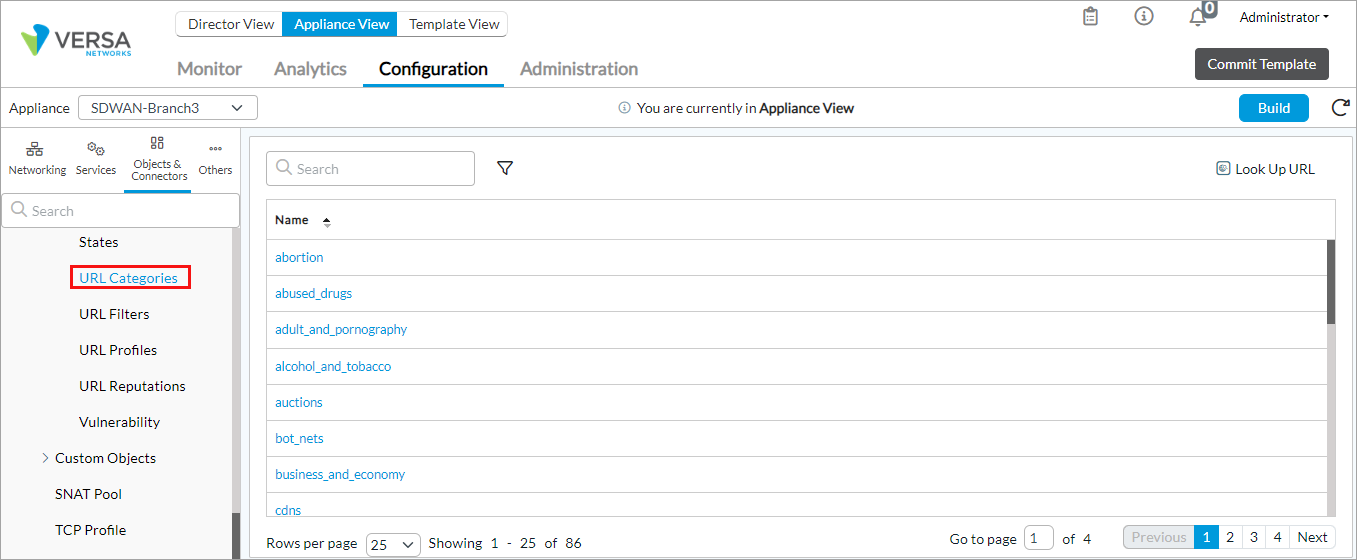Open the business_and_economy category link
1357x560 pixels.
pos(340,474)
